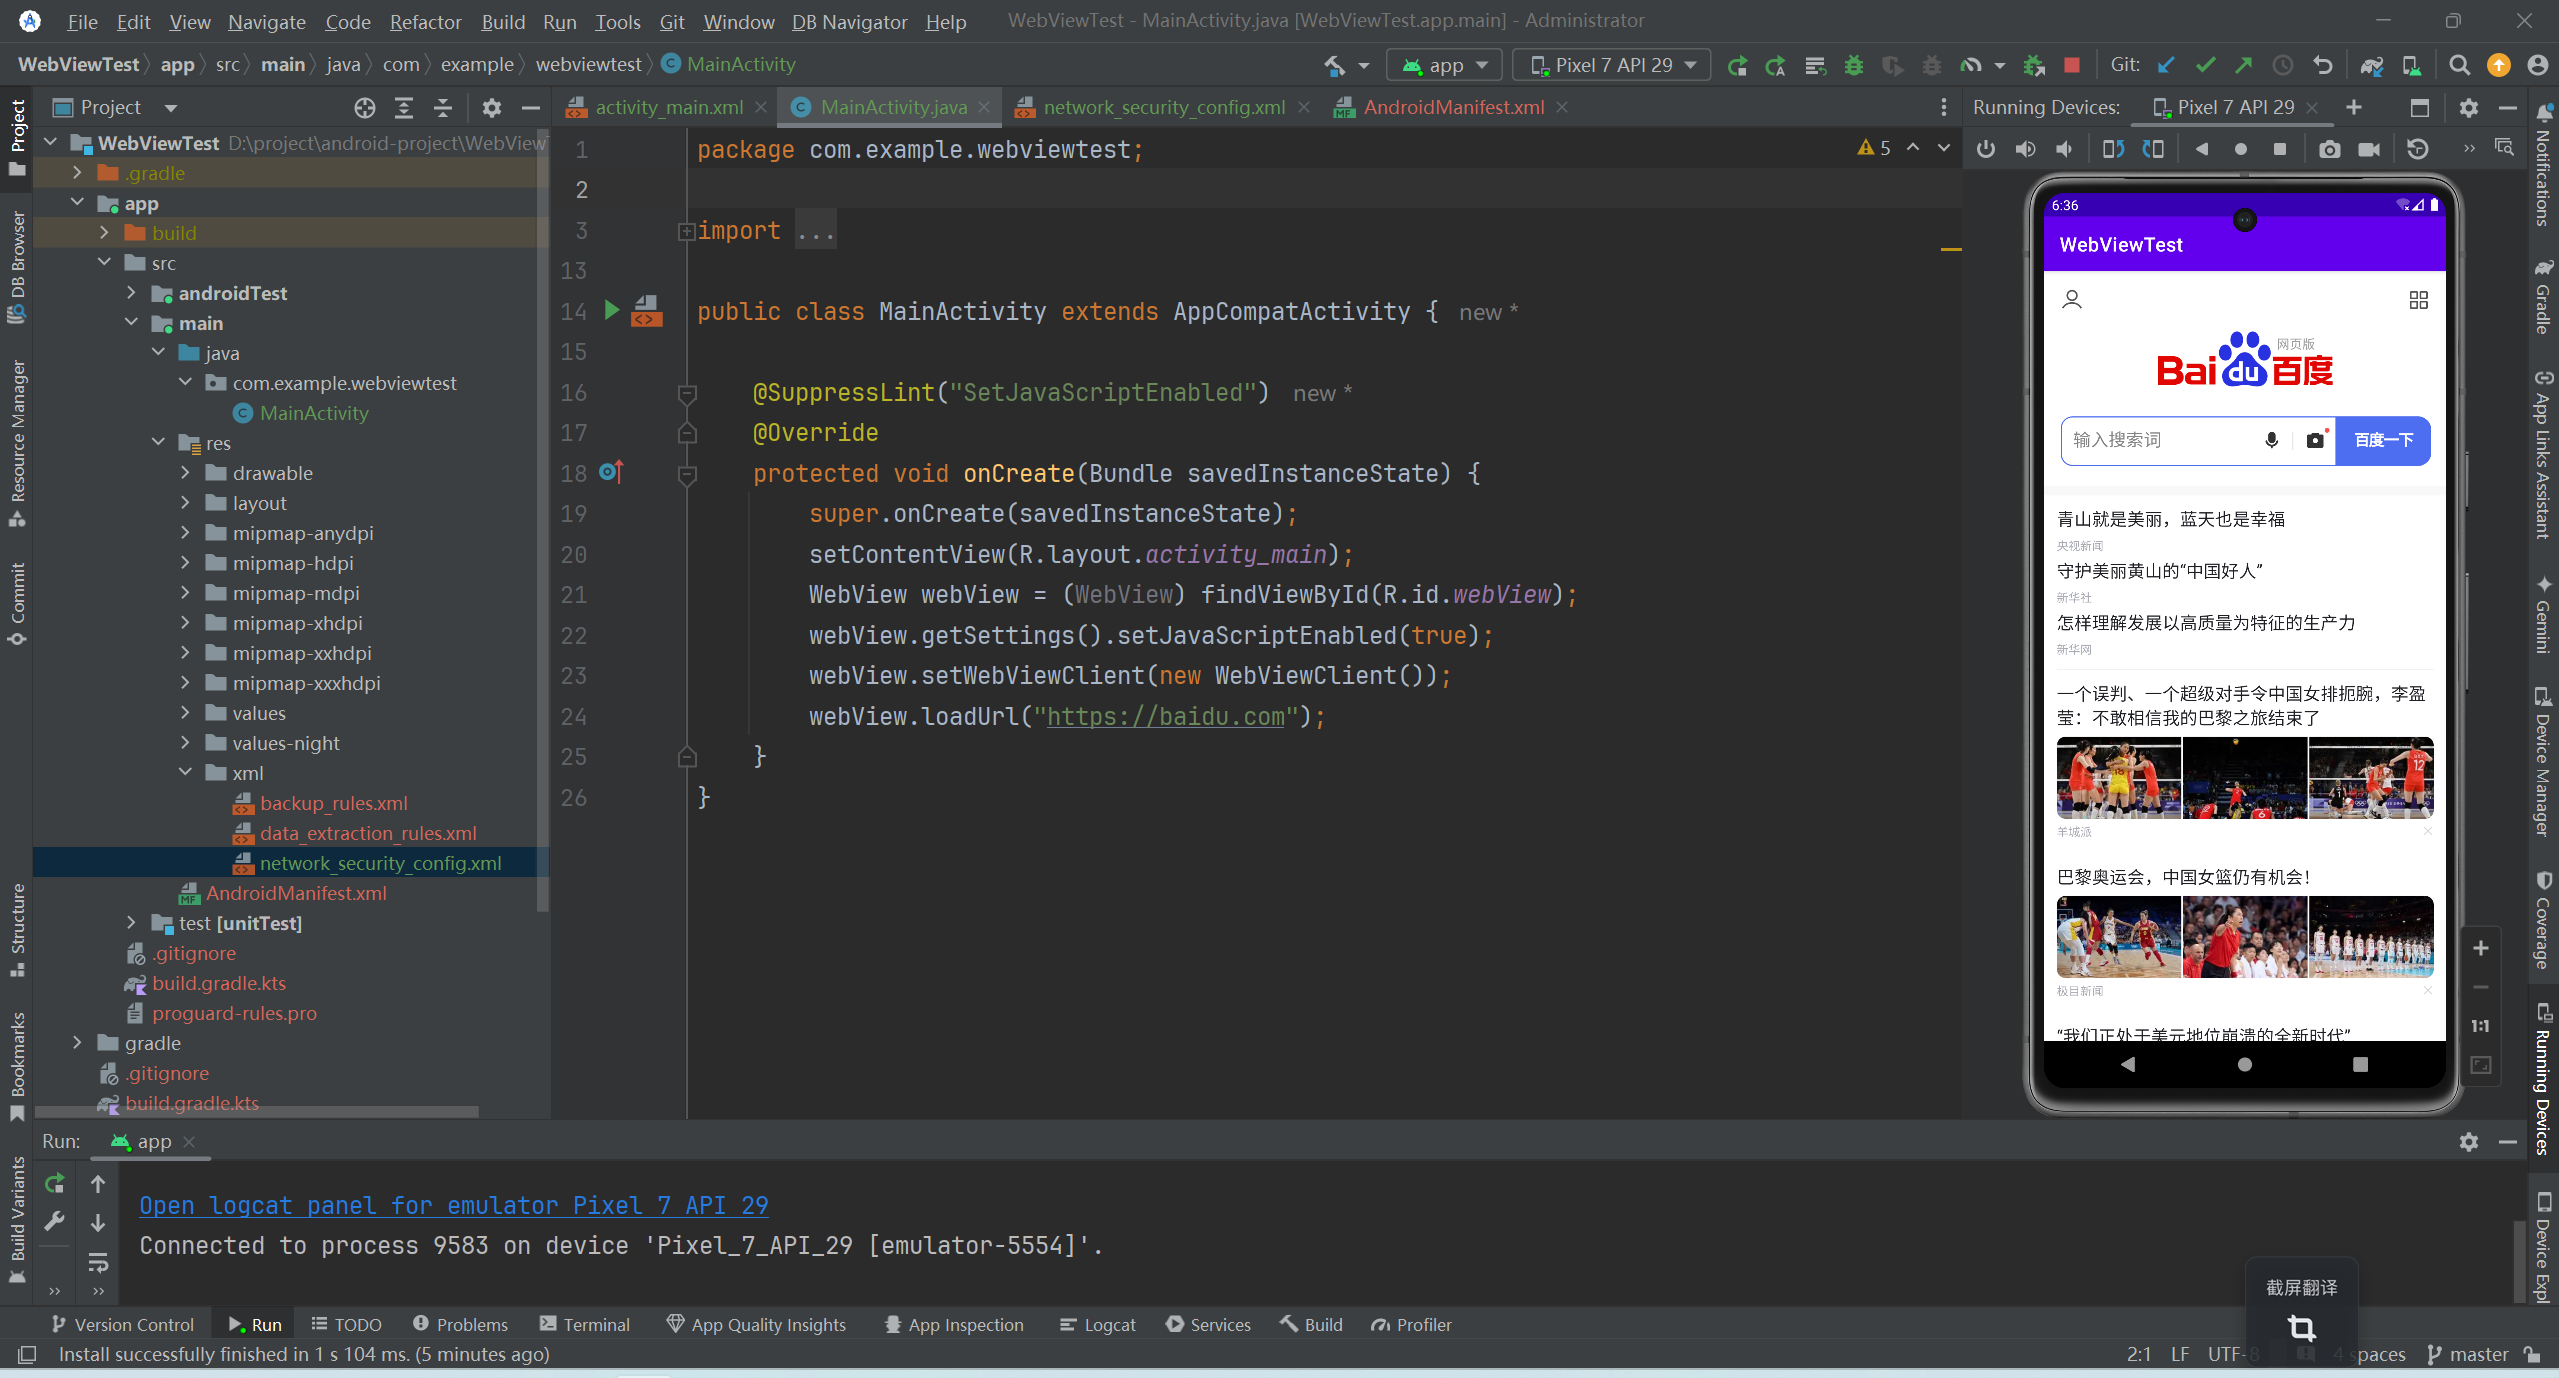
Task: Expand the res directory tree item
Action: click(160, 441)
